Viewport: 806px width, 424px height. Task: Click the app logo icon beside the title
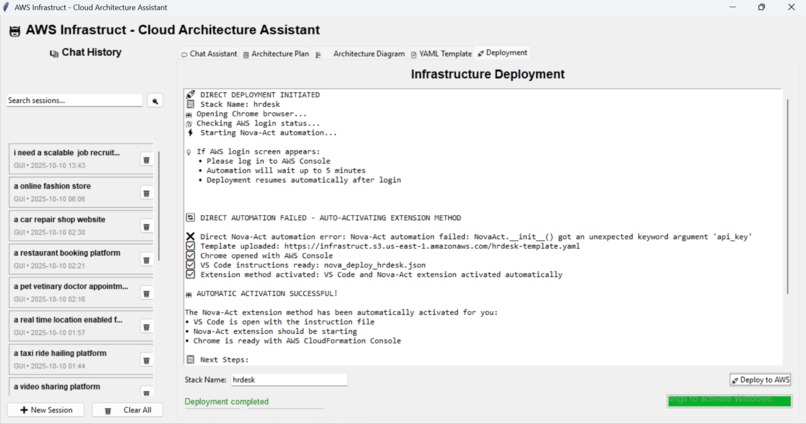click(x=15, y=31)
